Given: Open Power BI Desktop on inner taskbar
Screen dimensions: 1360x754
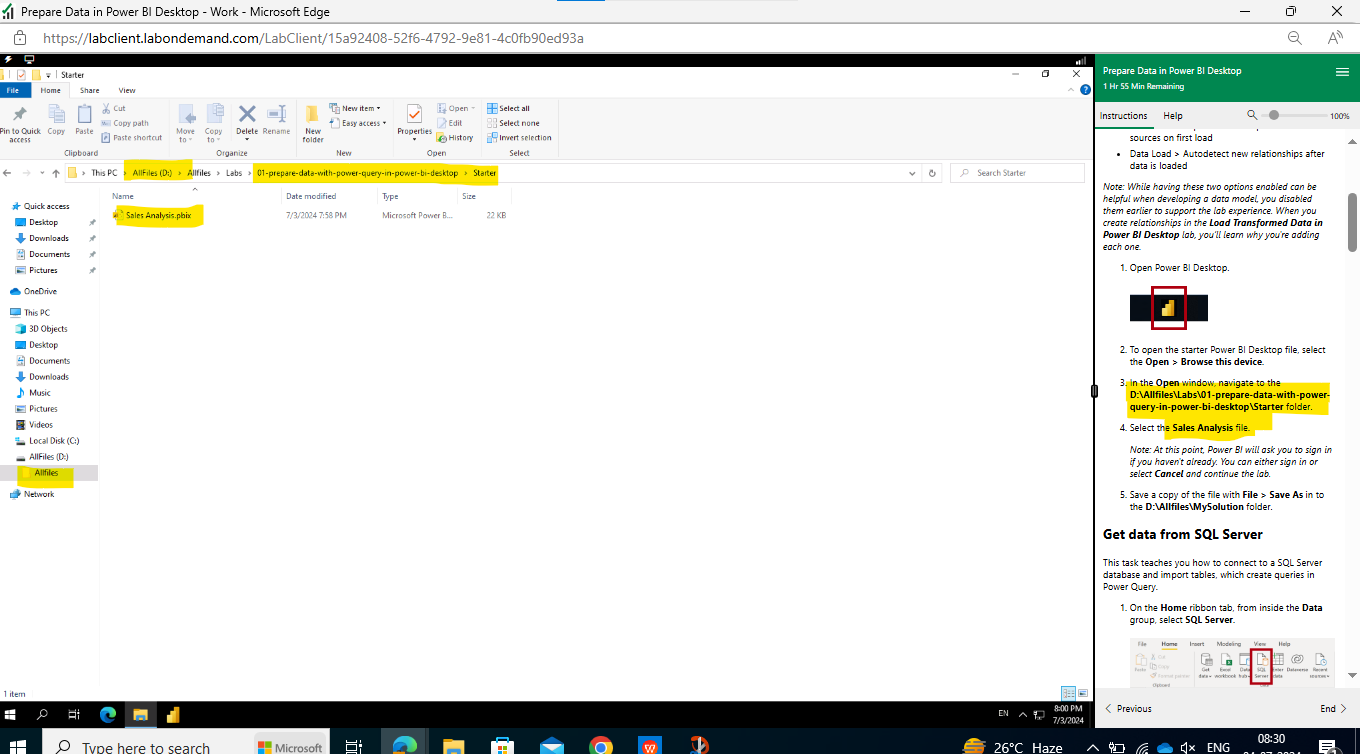Looking at the screenshot, I should click(172, 714).
